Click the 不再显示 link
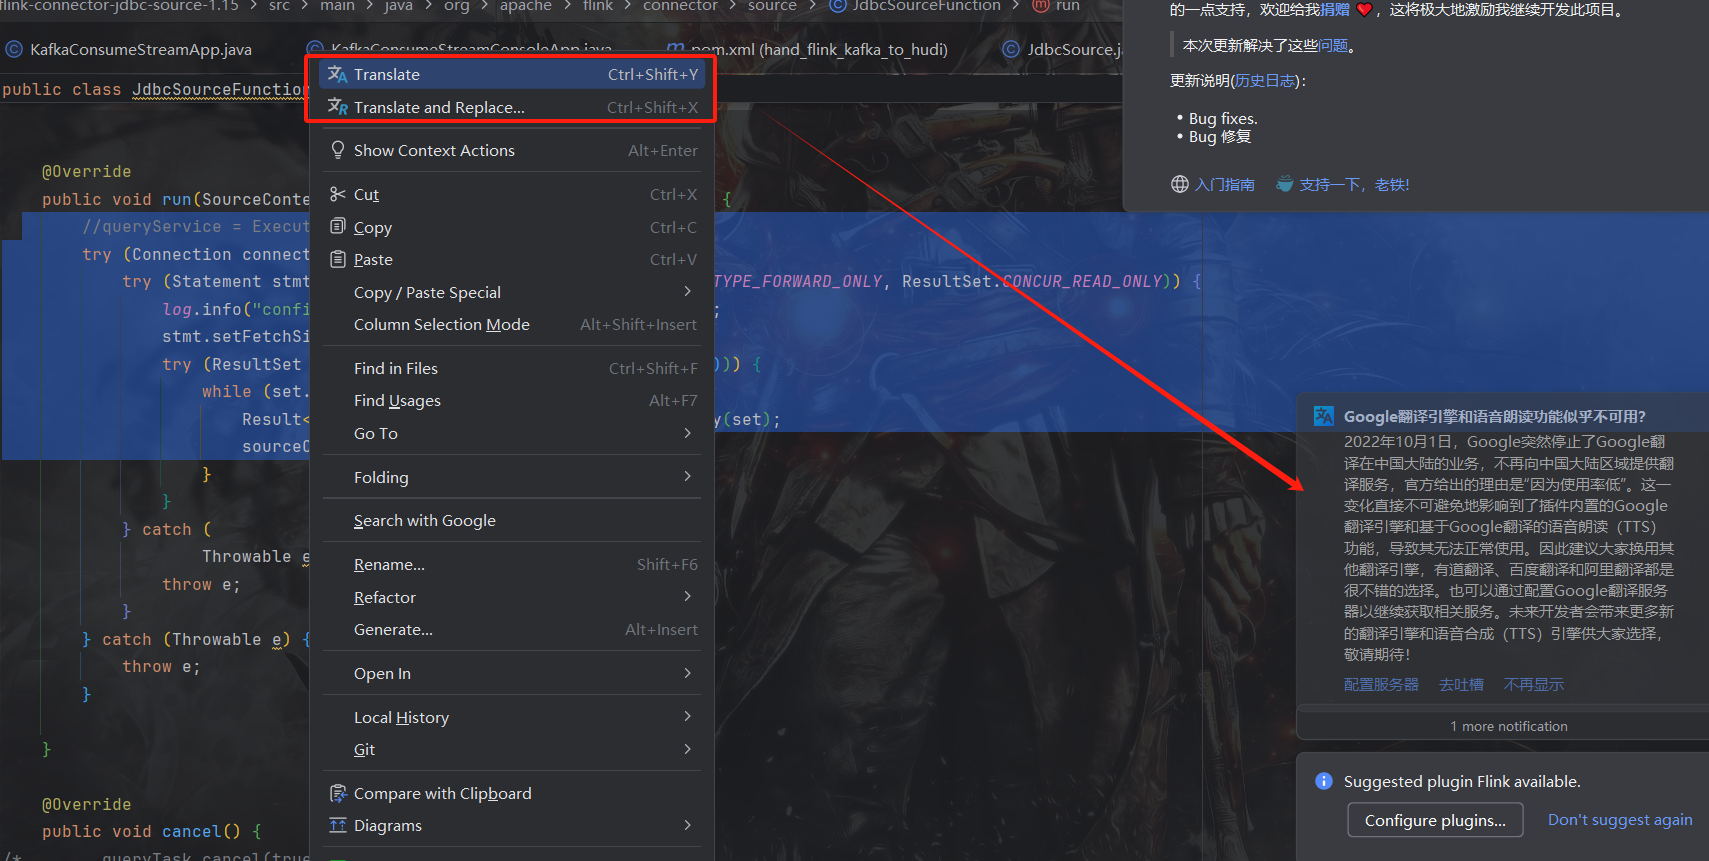 (x=1533, y=684)
